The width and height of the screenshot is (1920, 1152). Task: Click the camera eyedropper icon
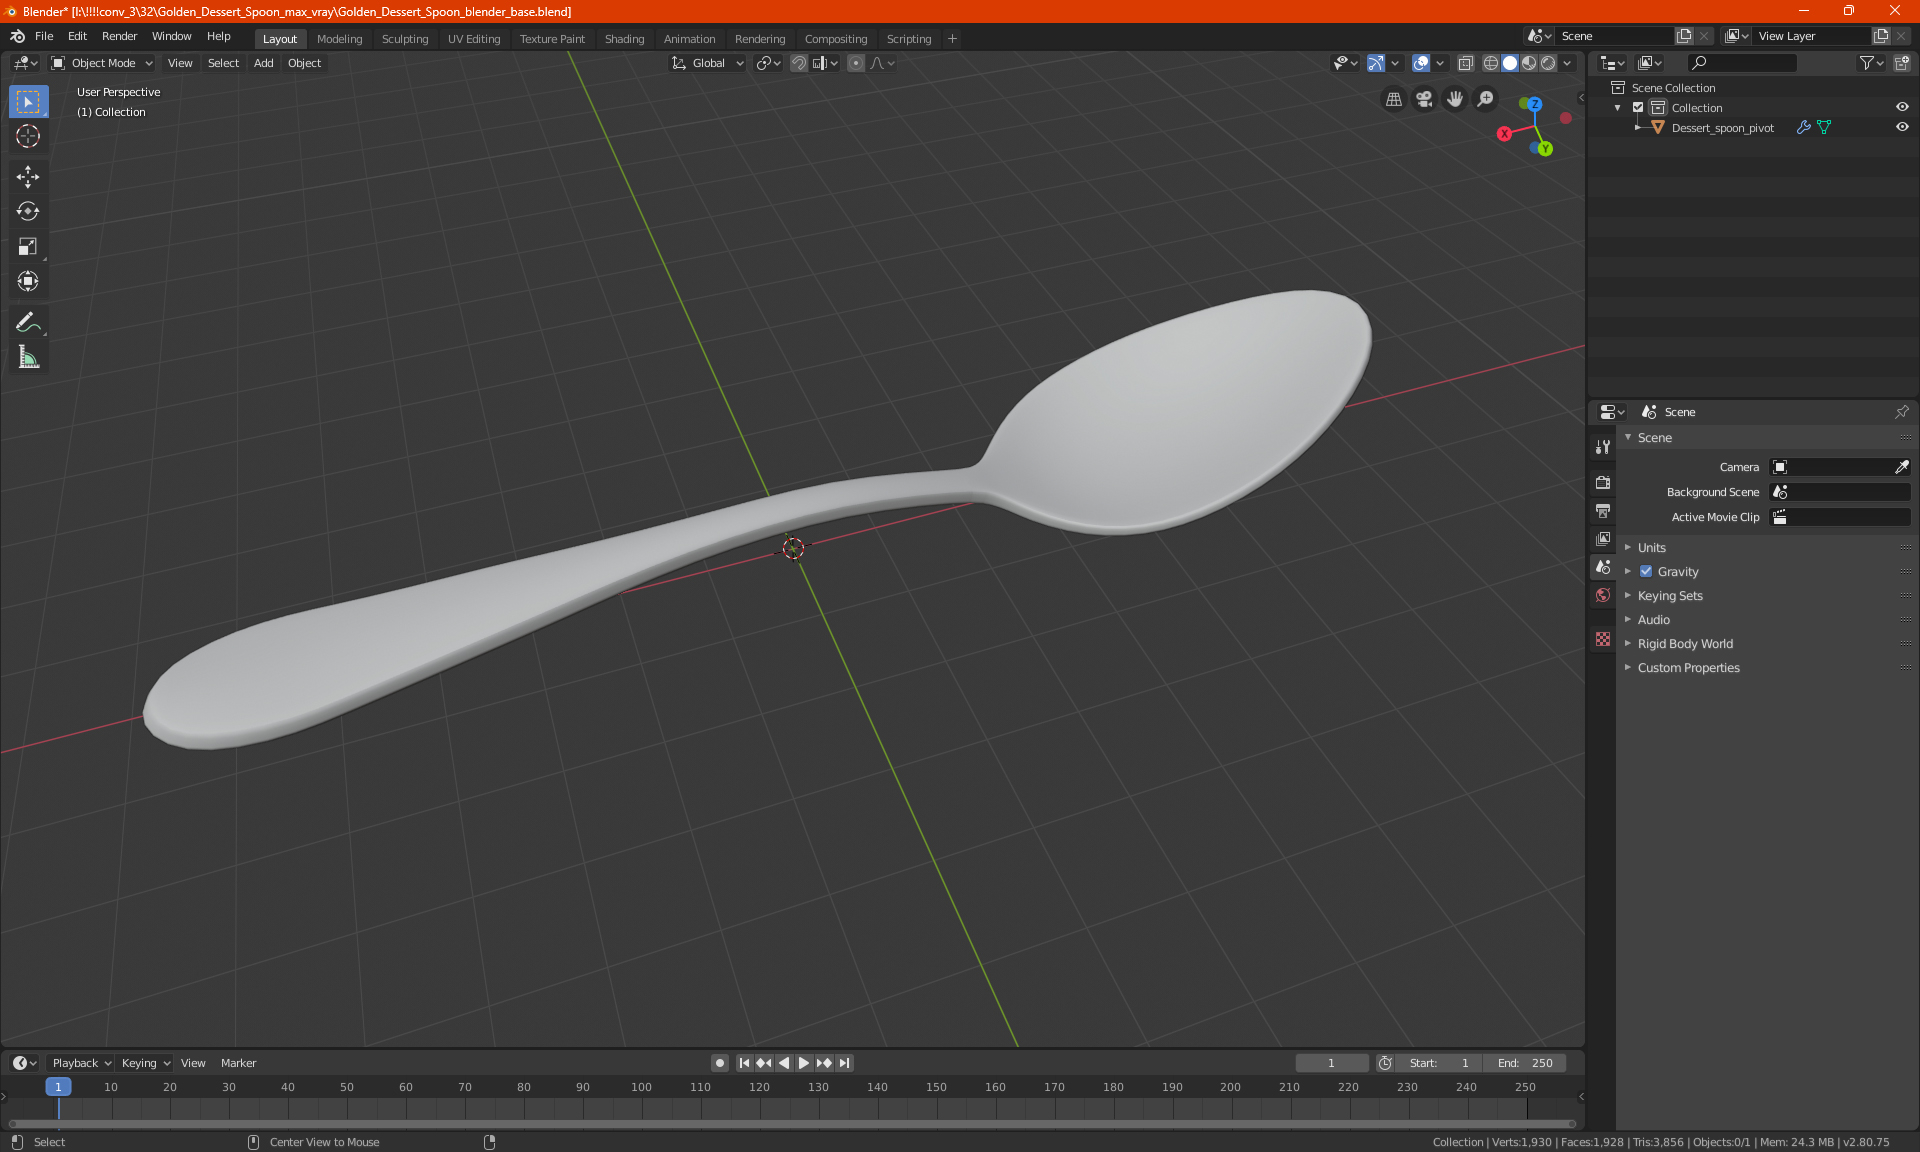tap(1901, 467)
